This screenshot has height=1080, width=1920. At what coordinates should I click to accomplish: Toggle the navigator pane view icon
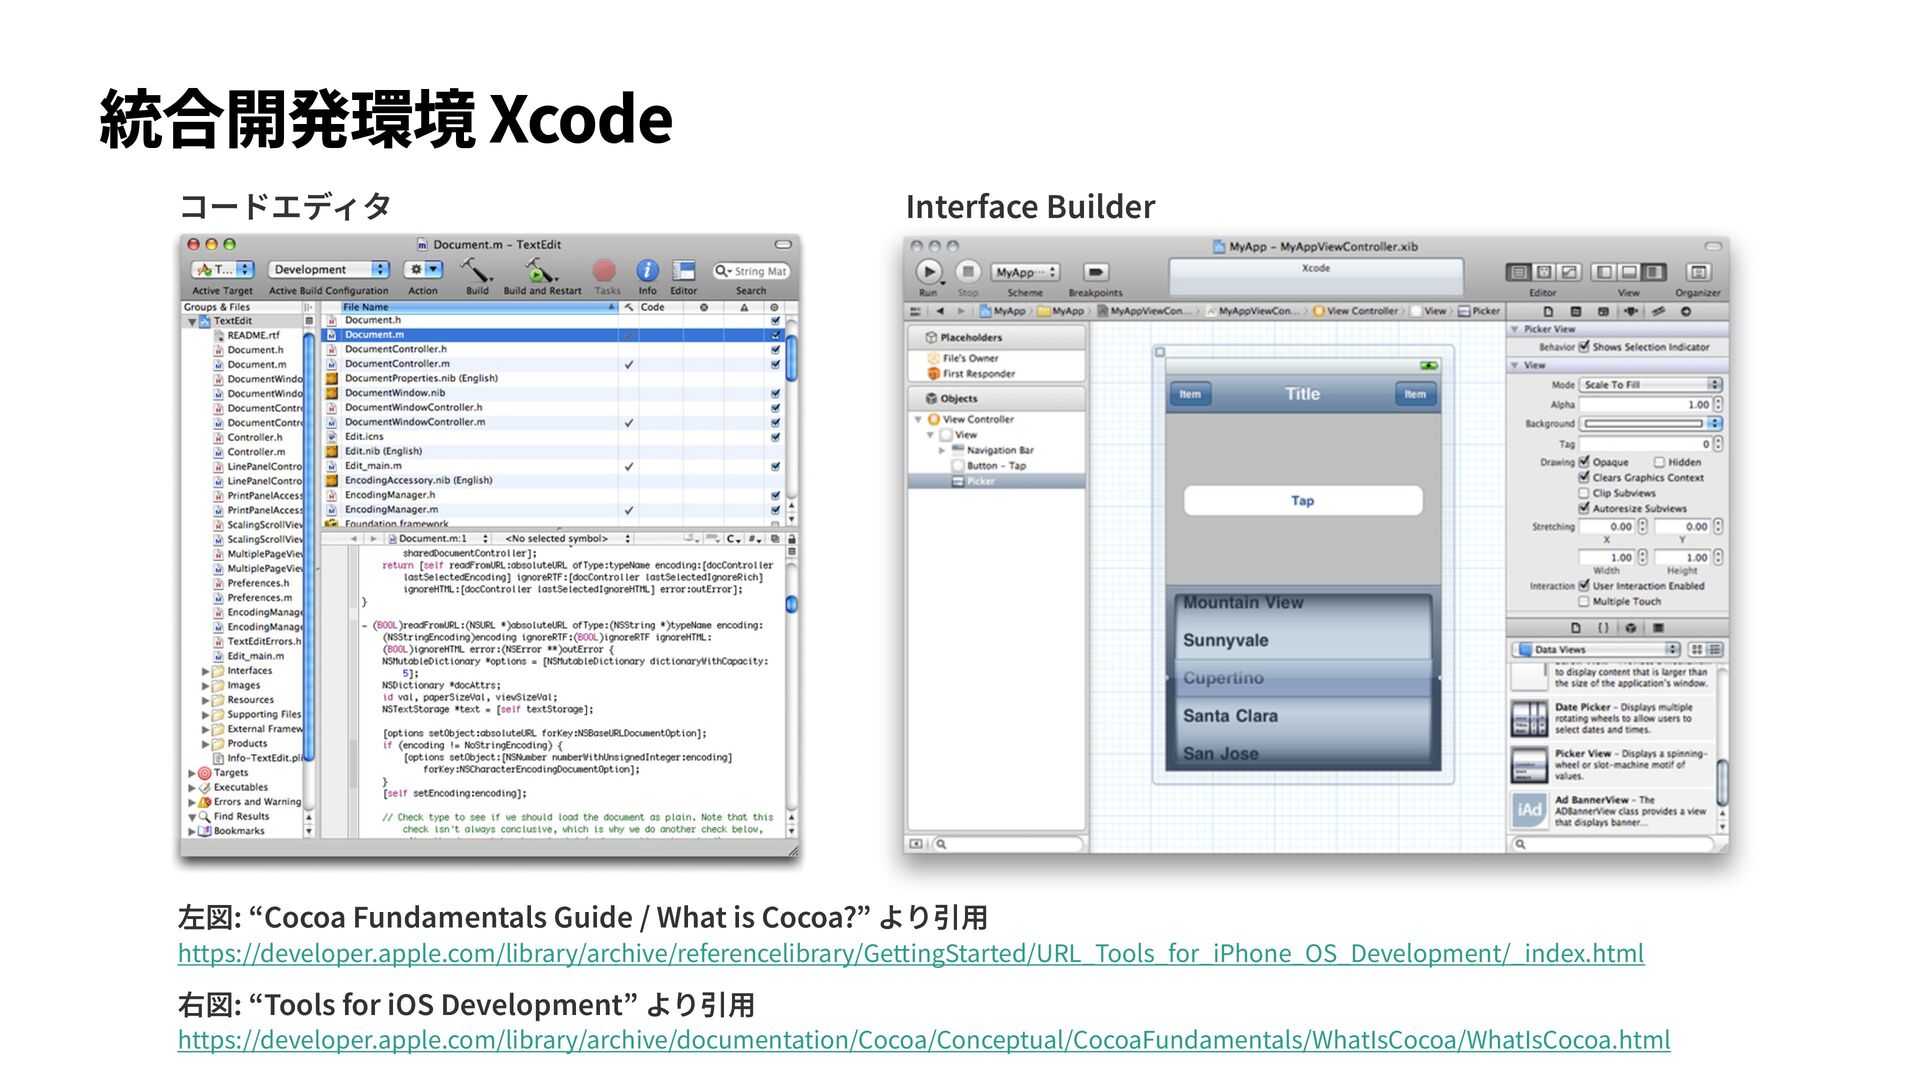1605,272
